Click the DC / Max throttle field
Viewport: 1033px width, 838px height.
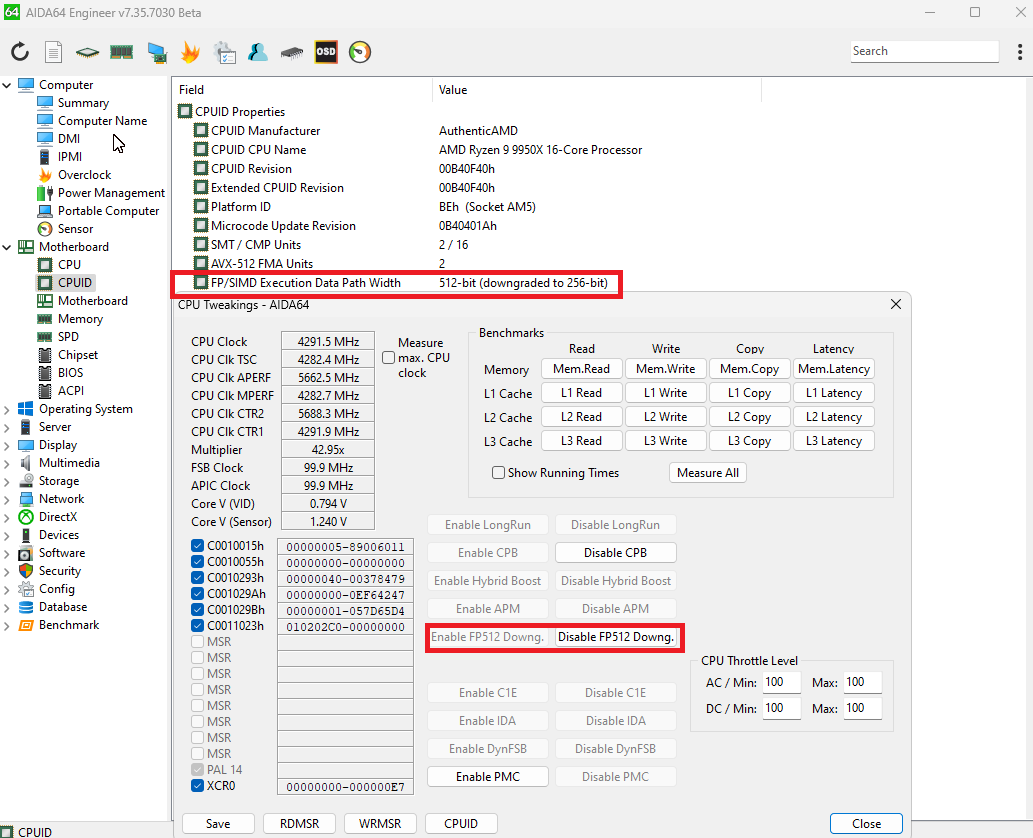[862, 708]
